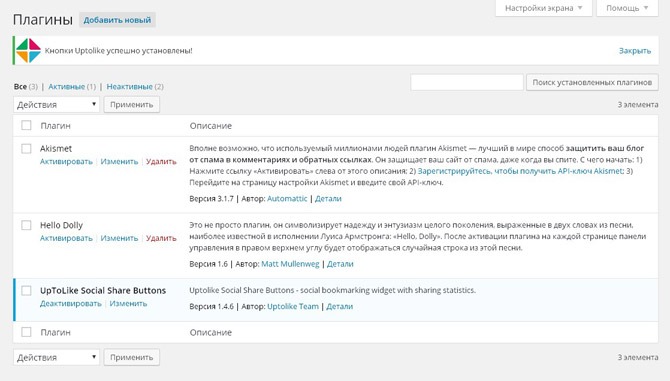670x381 pixels.
Task: Focus the plugin search input field
Action: [x=467, y=82]
